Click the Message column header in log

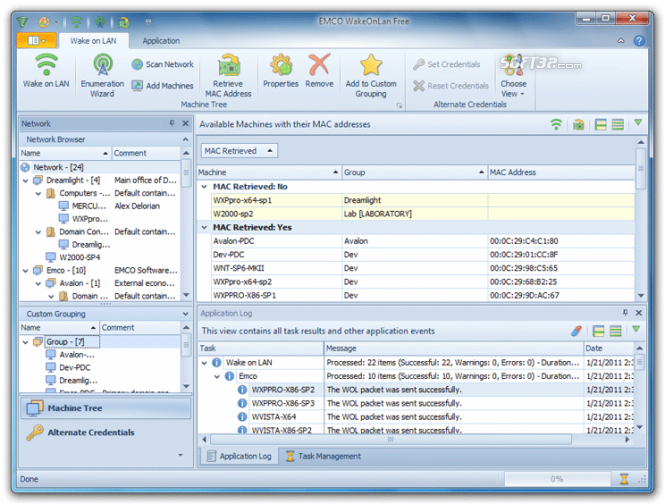(454, 348)
